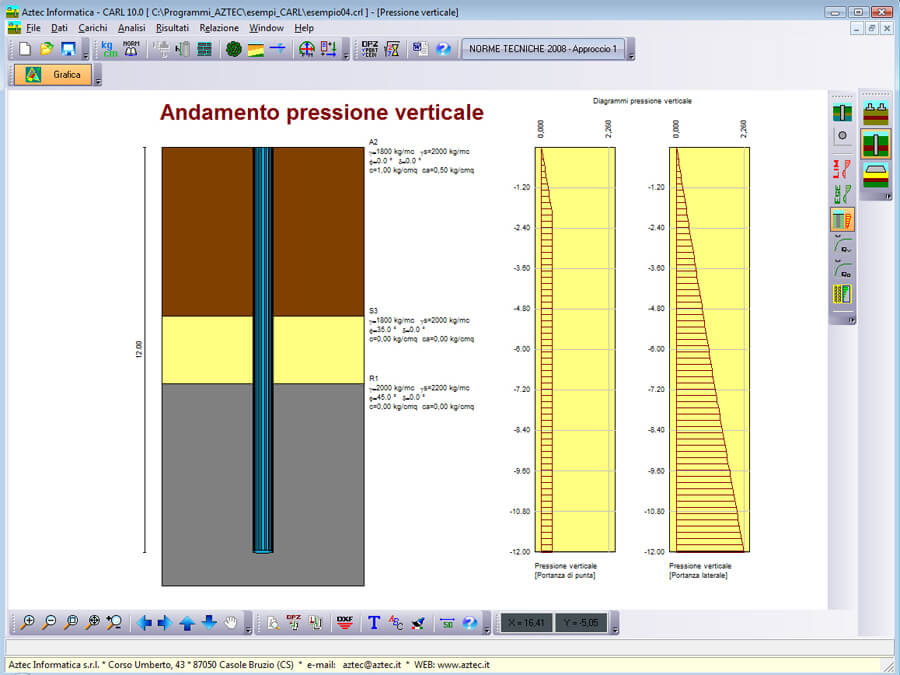Click the X coordinate display field
This screenshot has width=900, height=675.
[526, 622]
